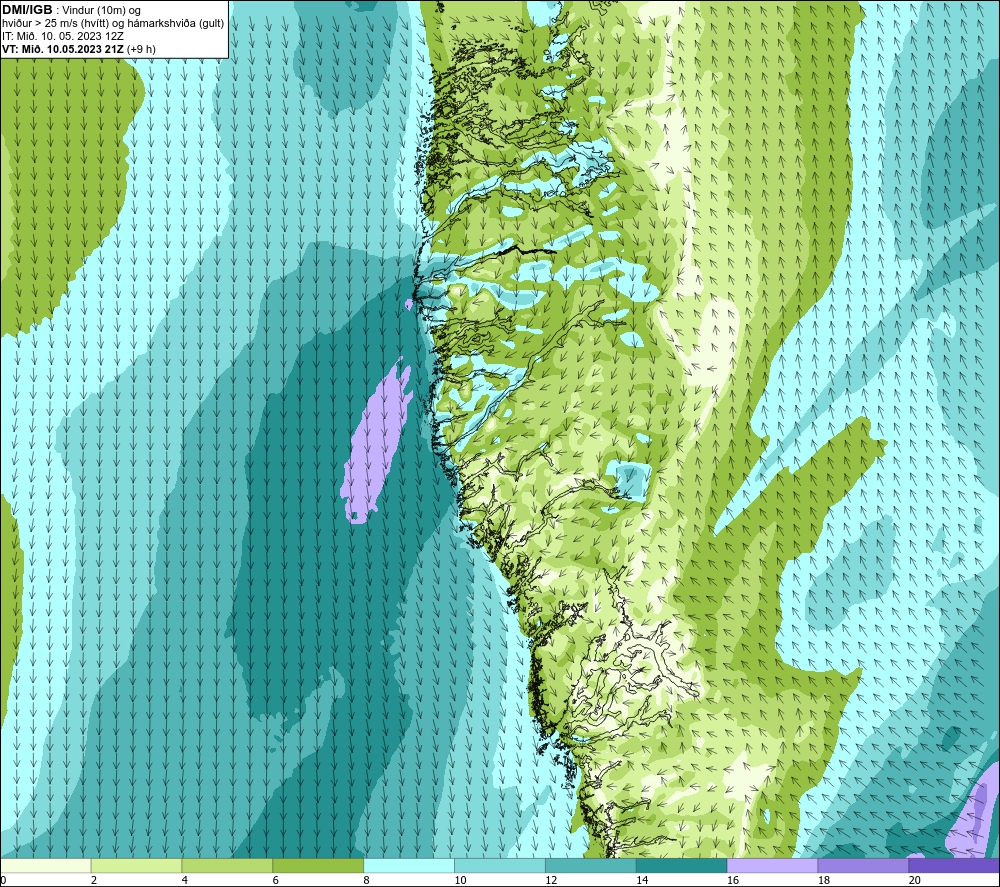Click the 6–8 m/s olive green legend swatch
Screen dimensions: 1000x887
click(x=318, y=865)
